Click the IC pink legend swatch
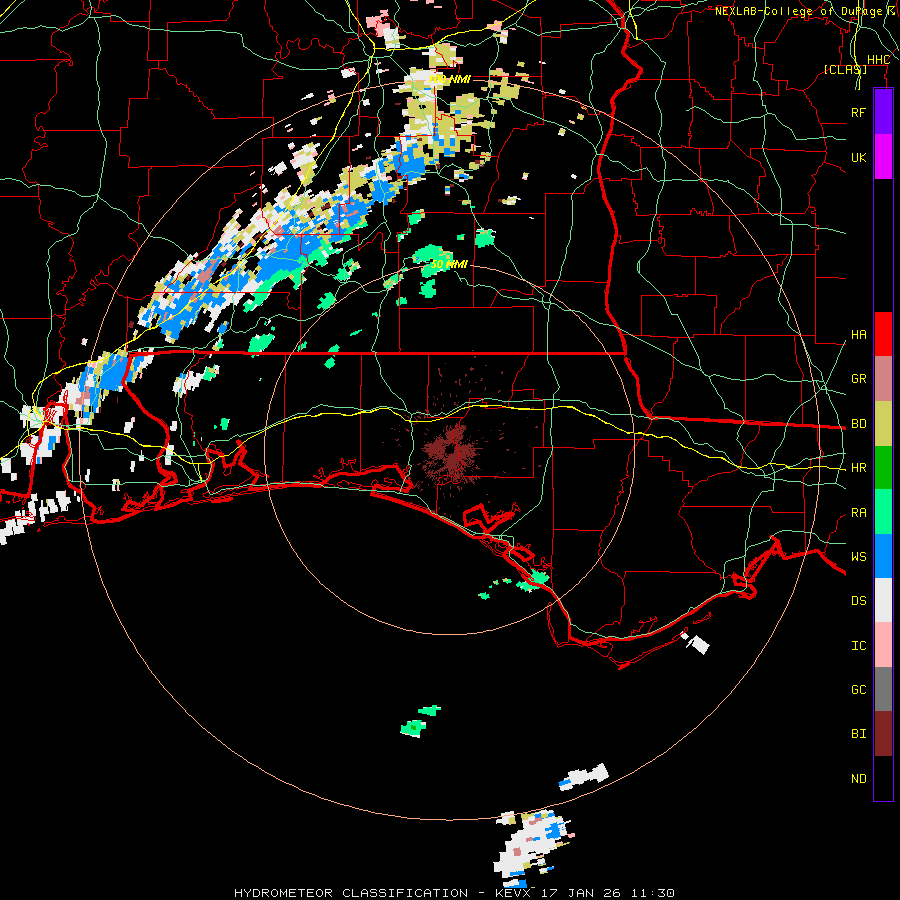The image size is (900, 900). tap(883, 645)
